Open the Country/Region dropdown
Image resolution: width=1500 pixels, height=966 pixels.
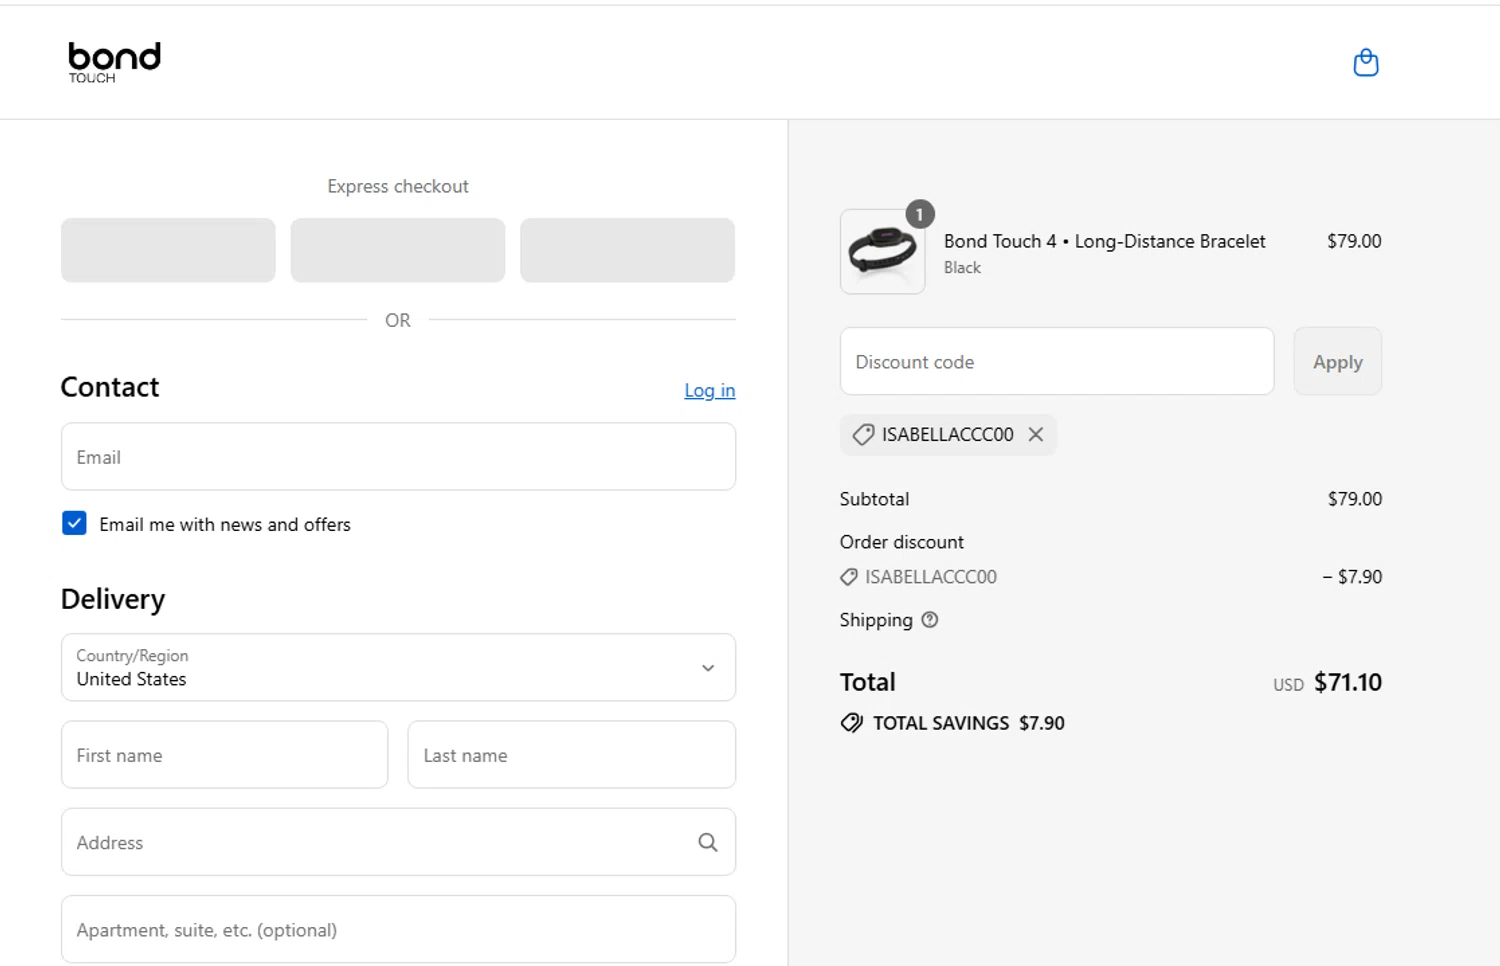click(398, 667)
